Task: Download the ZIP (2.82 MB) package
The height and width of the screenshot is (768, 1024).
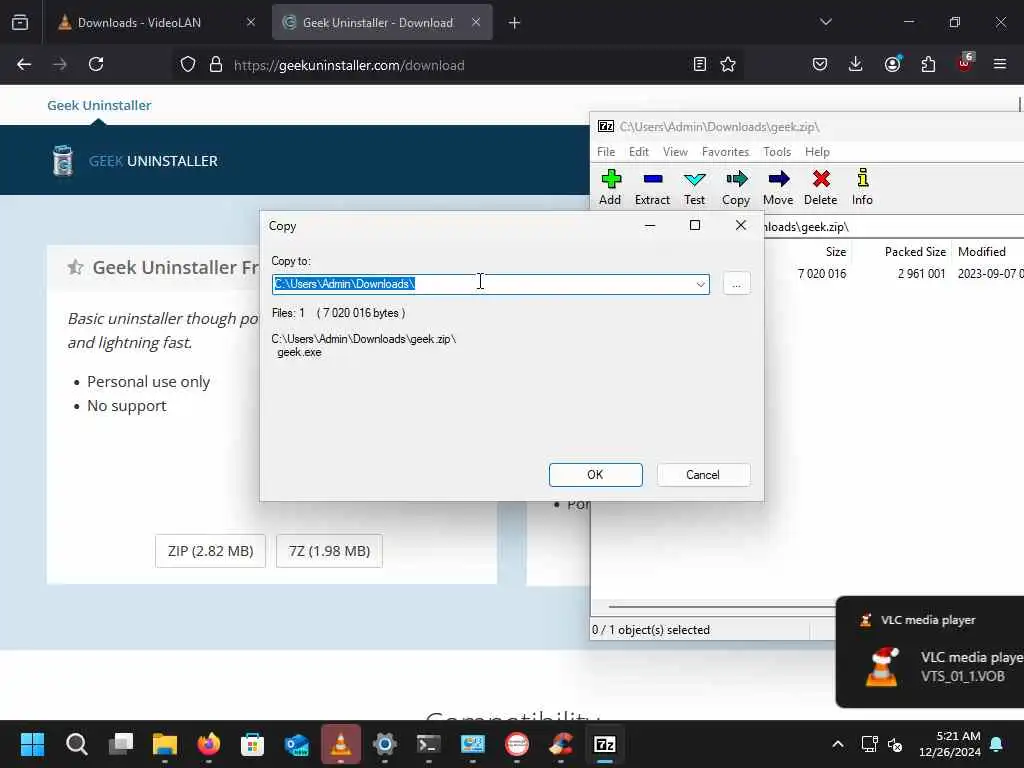Action: click(x=210, y=551)
